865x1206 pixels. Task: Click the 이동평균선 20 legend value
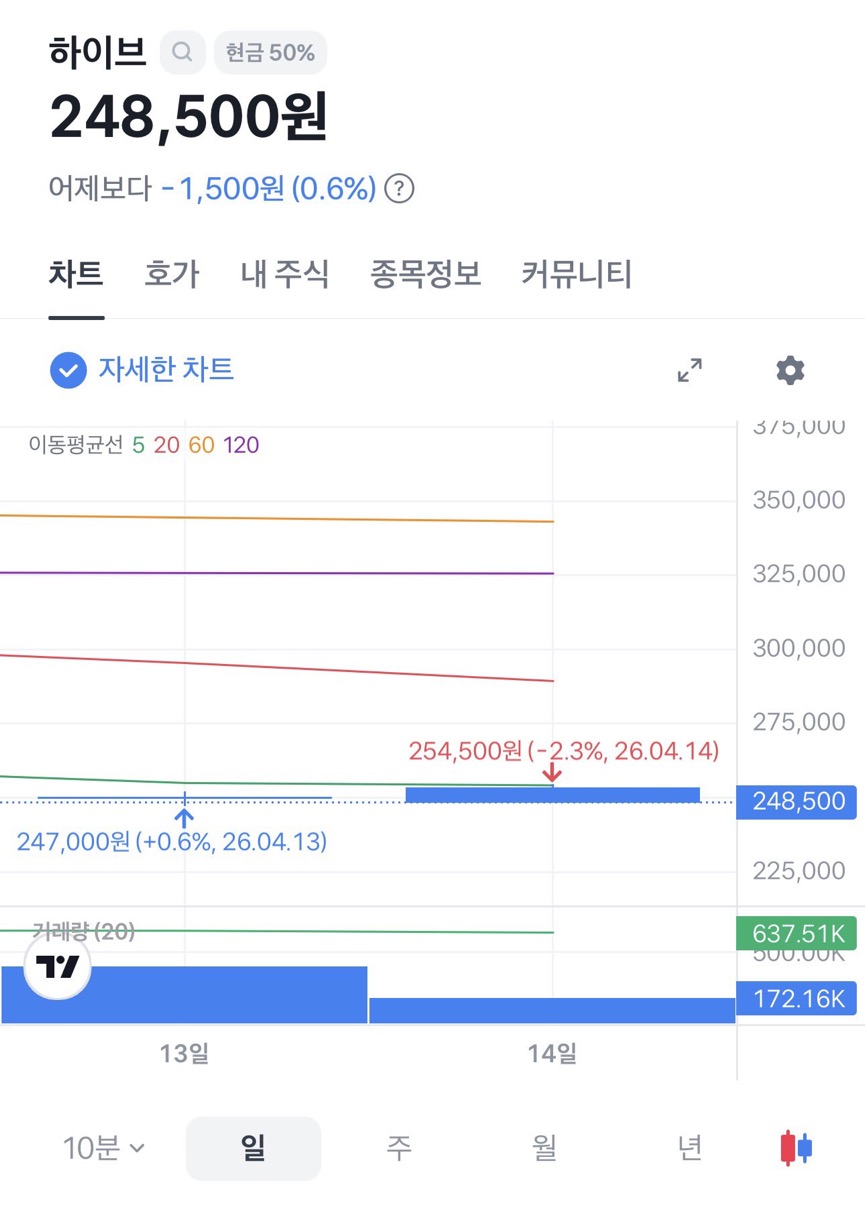tap(167, 445)
